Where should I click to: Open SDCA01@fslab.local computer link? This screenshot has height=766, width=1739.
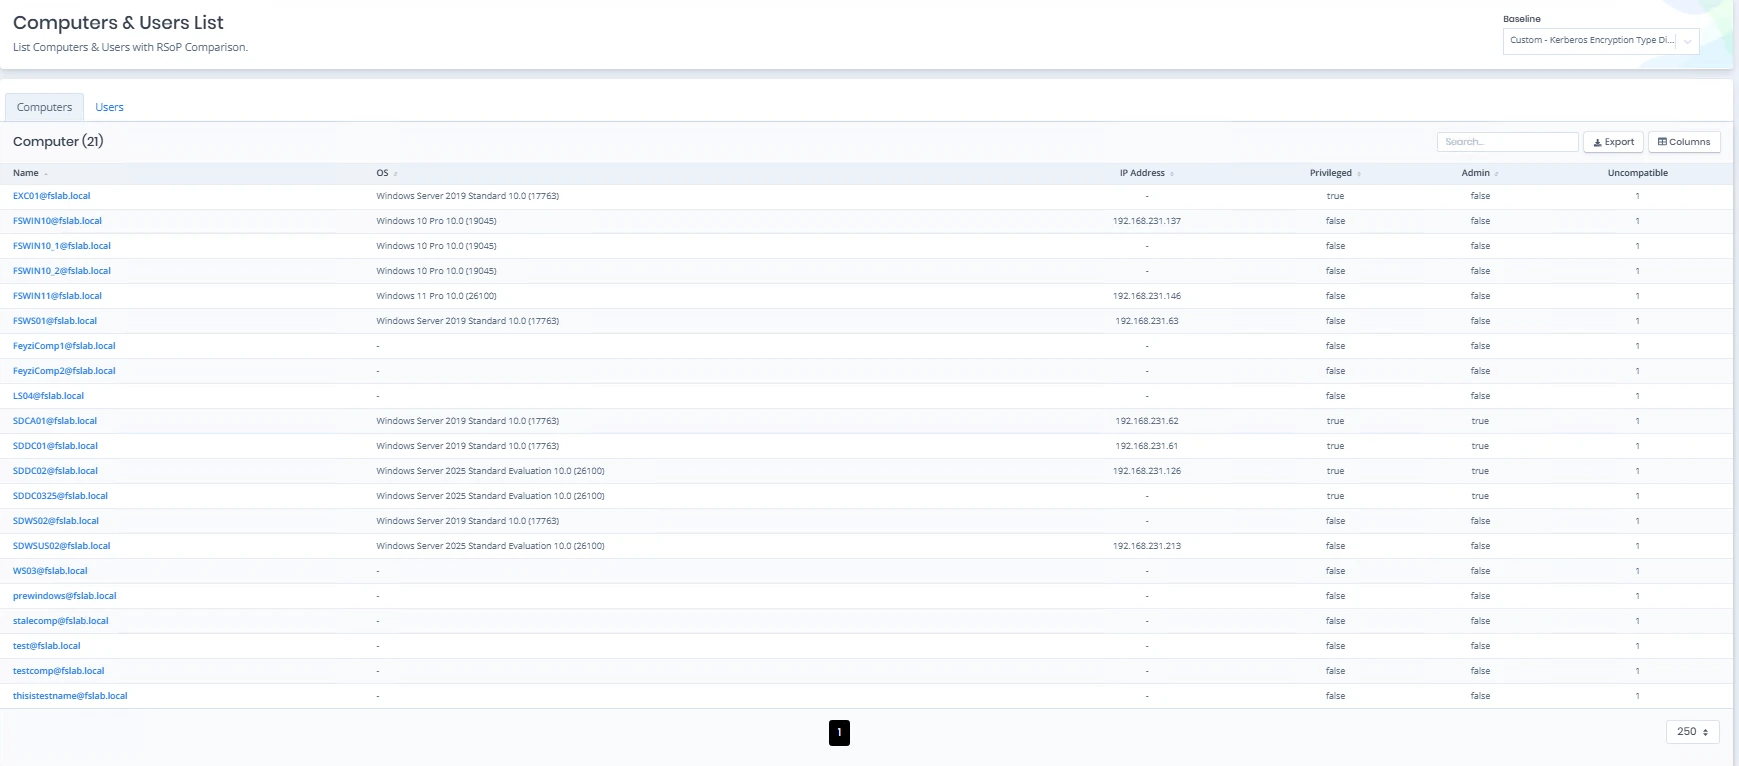pyautogui.click(x=55, y=421)
